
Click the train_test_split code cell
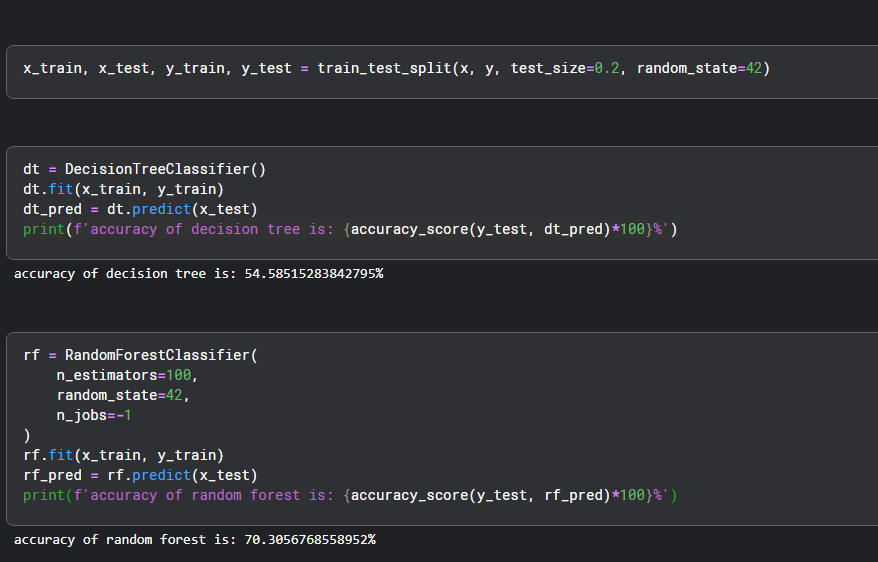442,72
